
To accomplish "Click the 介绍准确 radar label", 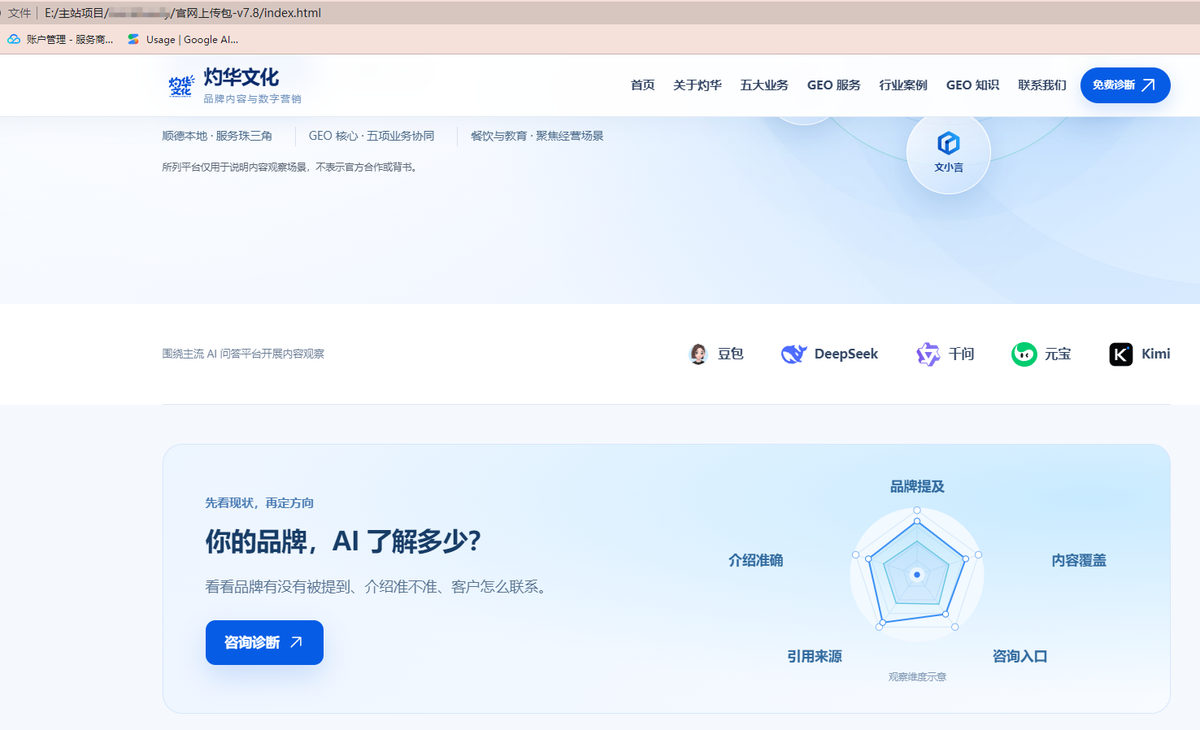I will click(x=756, y=561).
